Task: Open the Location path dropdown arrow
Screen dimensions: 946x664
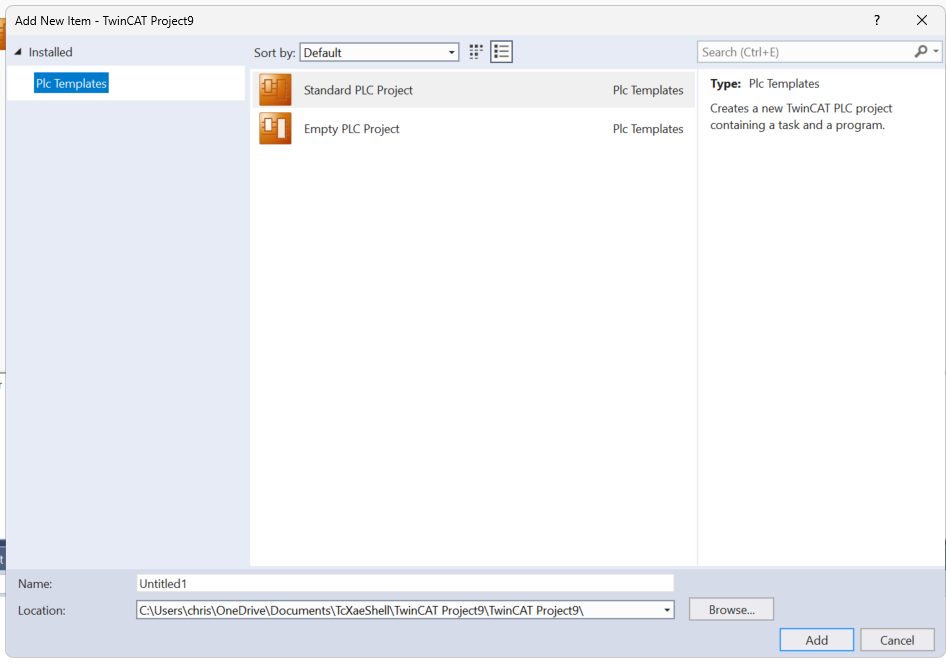Action: pyautogui.click(x=667, y=610)
